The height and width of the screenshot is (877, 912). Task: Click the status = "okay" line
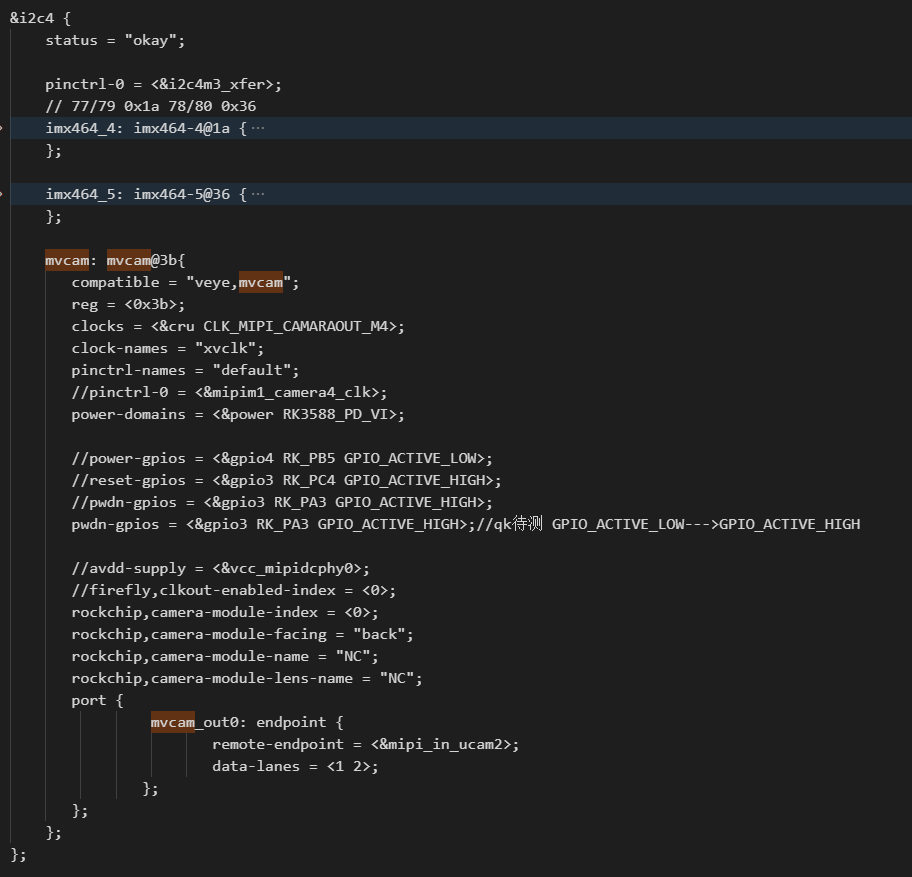tap(115, 41)
